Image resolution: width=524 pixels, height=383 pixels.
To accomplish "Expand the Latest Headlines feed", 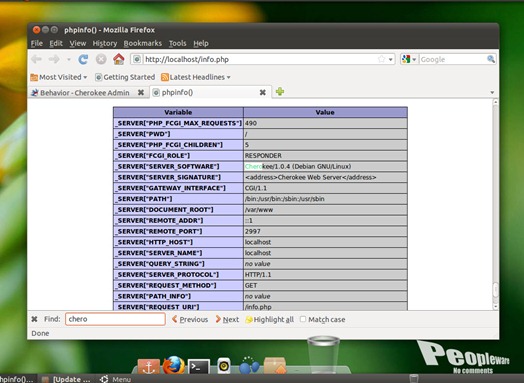I will (x=196, y=77).
